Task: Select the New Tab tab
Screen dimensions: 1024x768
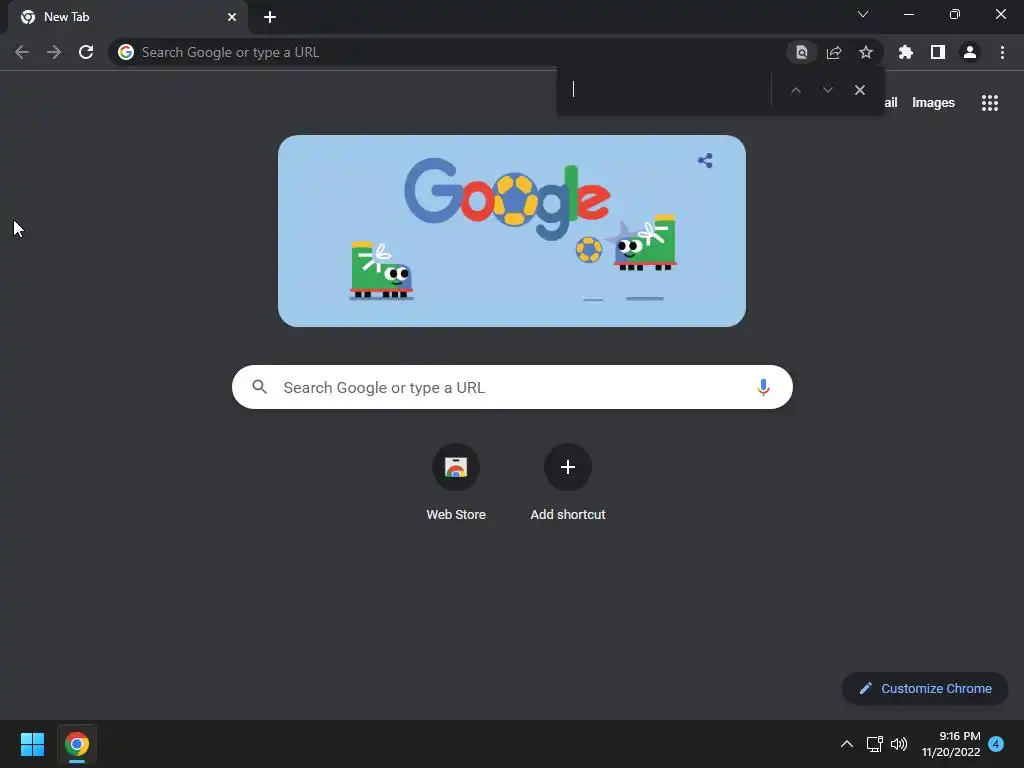Action: [128, 17]
